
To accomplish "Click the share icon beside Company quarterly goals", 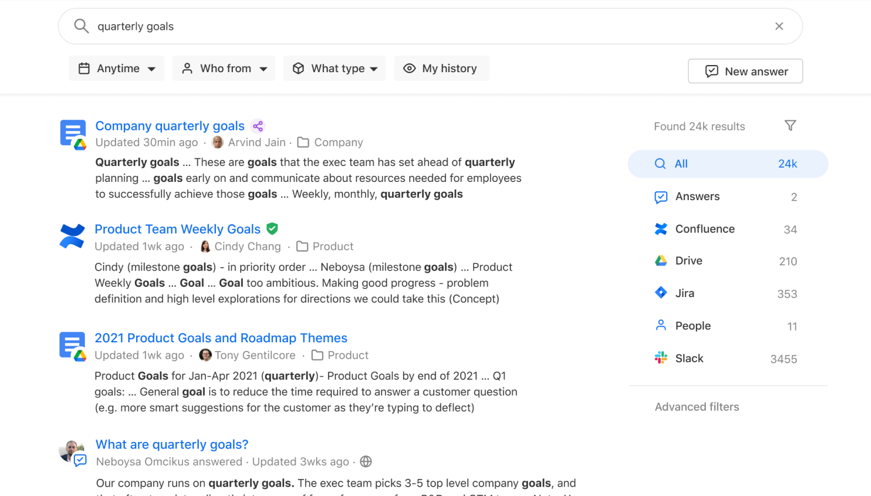I will [x=258, y=126].
